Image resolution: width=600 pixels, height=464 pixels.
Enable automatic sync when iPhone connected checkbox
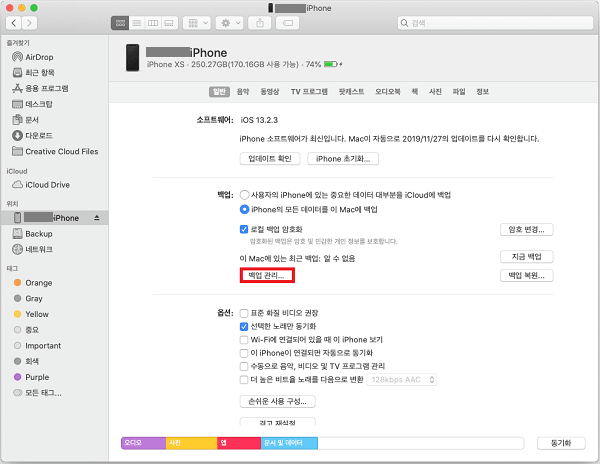[244, 353]
